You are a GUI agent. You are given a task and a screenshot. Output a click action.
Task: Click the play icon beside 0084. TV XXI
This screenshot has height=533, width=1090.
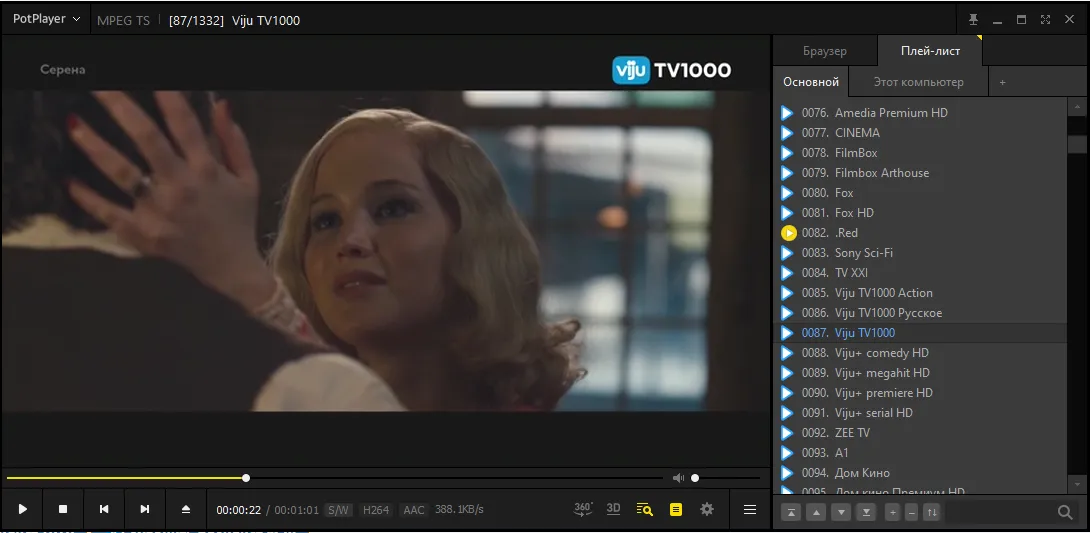[787, 273]
